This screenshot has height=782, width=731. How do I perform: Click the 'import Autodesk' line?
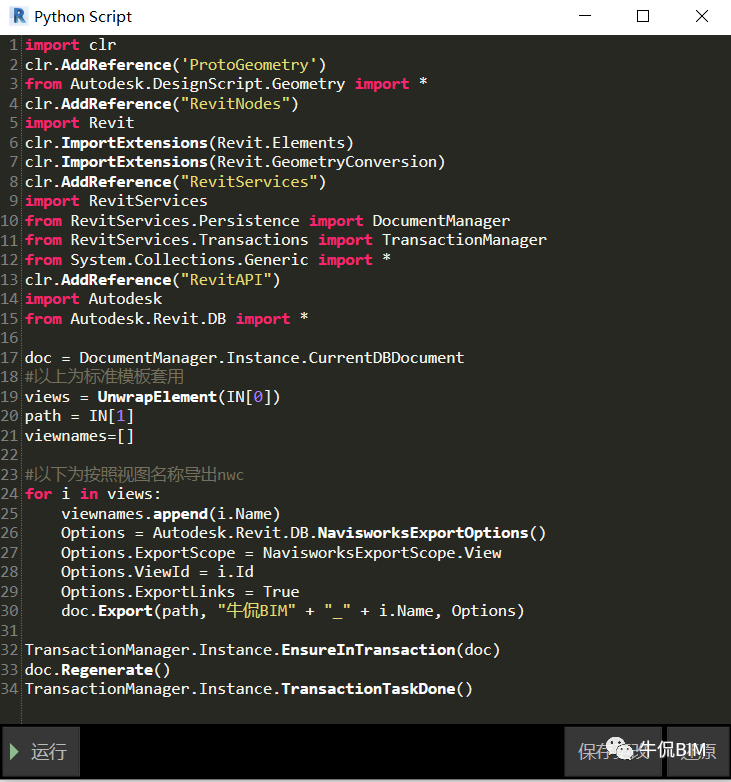click(94, 299)
